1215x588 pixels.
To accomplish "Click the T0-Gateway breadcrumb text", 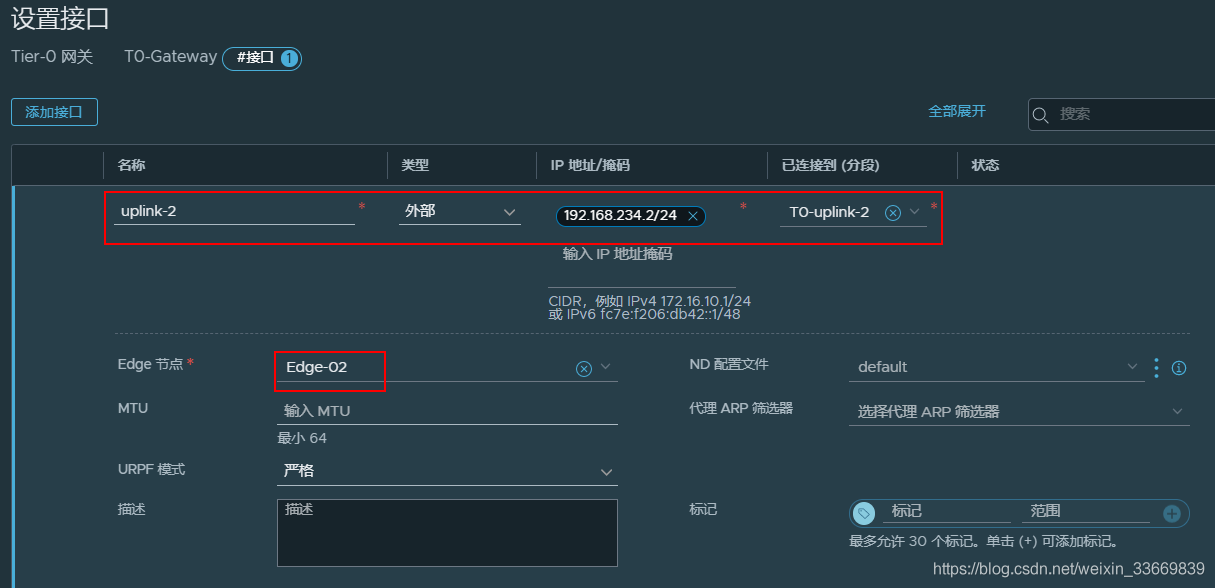I will click(170, 57).
